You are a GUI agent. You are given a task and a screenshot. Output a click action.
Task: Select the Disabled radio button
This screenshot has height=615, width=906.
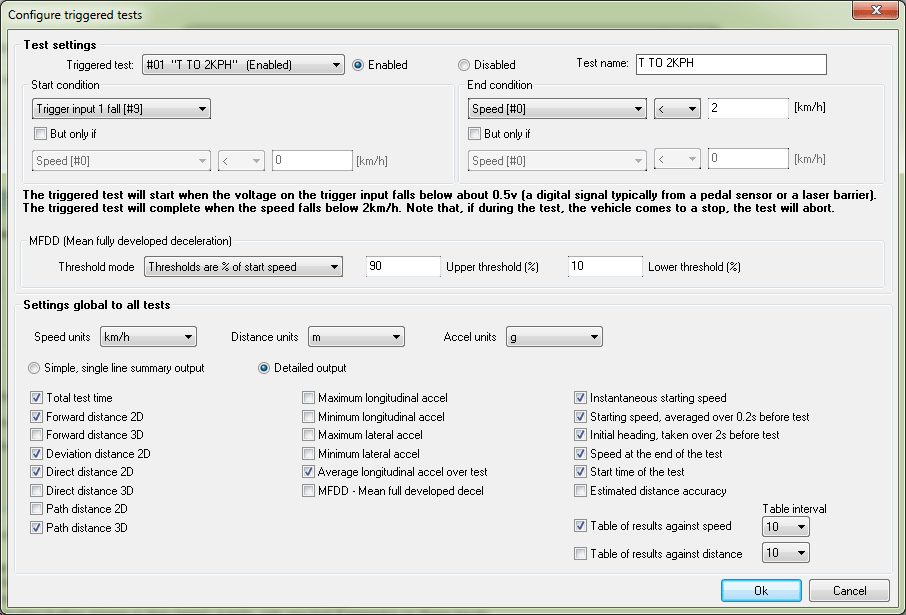point(464,65)
